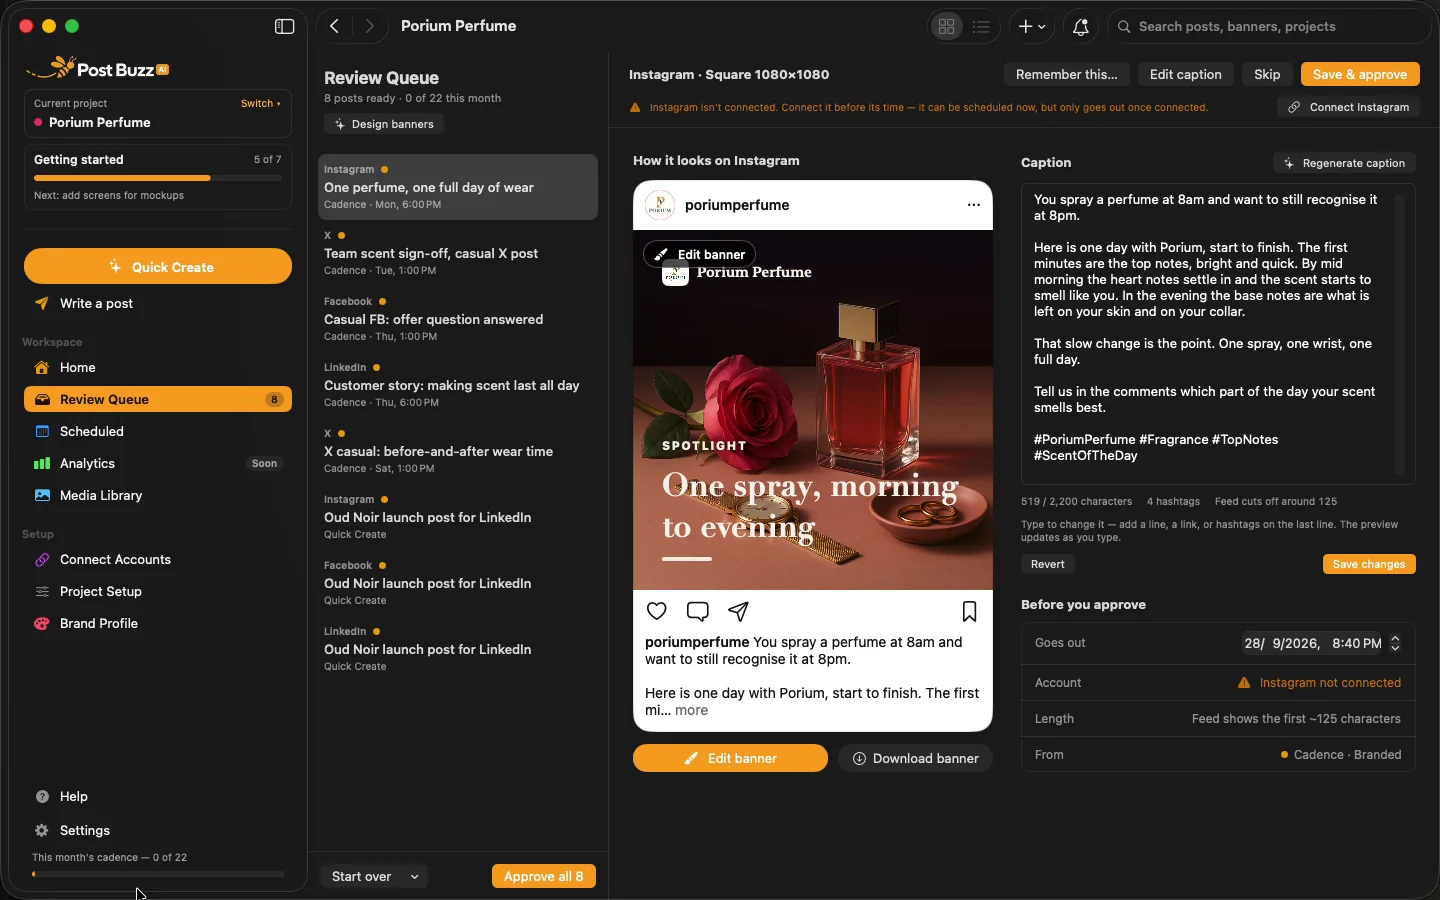Click the monthly cadence progress bar
The height and width of the screenshot is (900, 1440).
coord(158,874)
